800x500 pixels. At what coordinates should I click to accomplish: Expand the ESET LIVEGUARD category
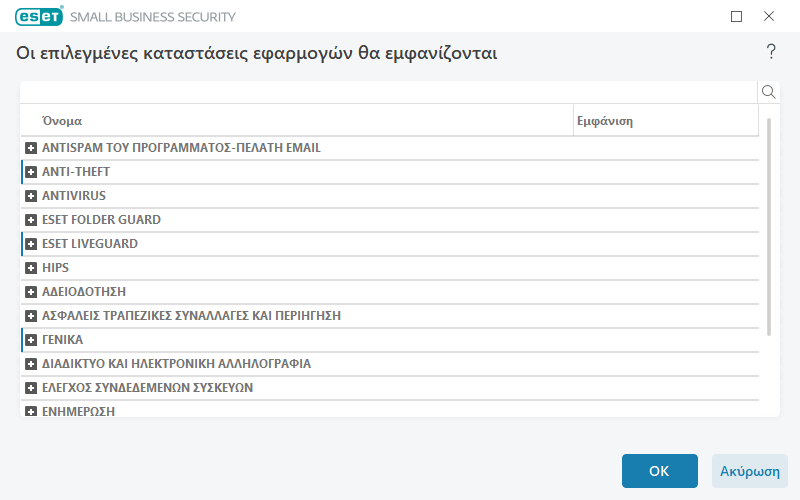click(31, 244)
